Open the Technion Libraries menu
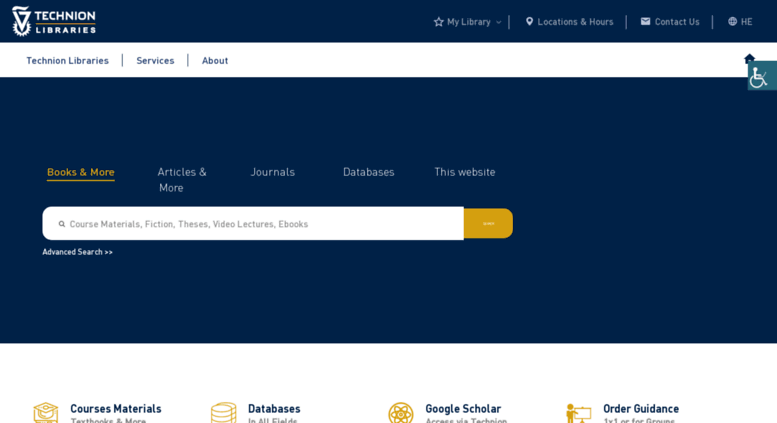777x423 pixels. (67, 60)
